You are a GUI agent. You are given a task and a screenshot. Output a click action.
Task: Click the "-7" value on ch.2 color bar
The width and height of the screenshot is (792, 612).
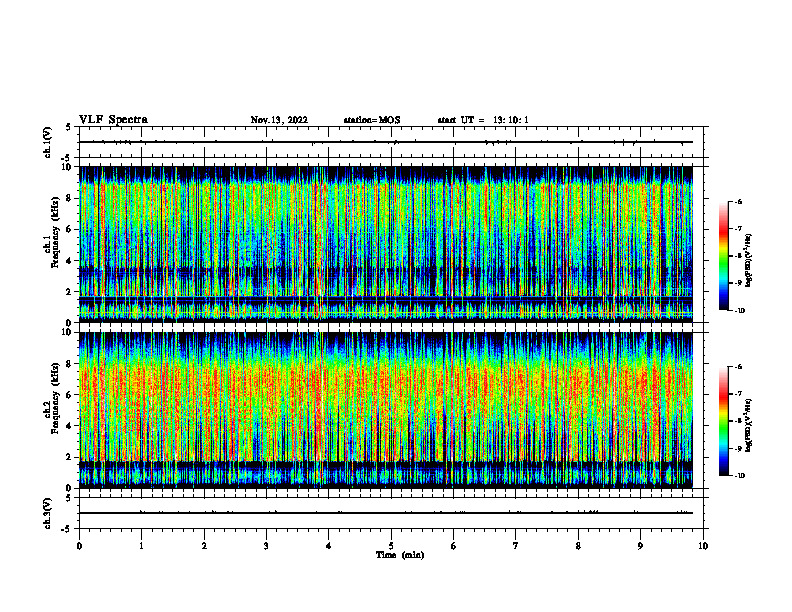tap(738, 394)
